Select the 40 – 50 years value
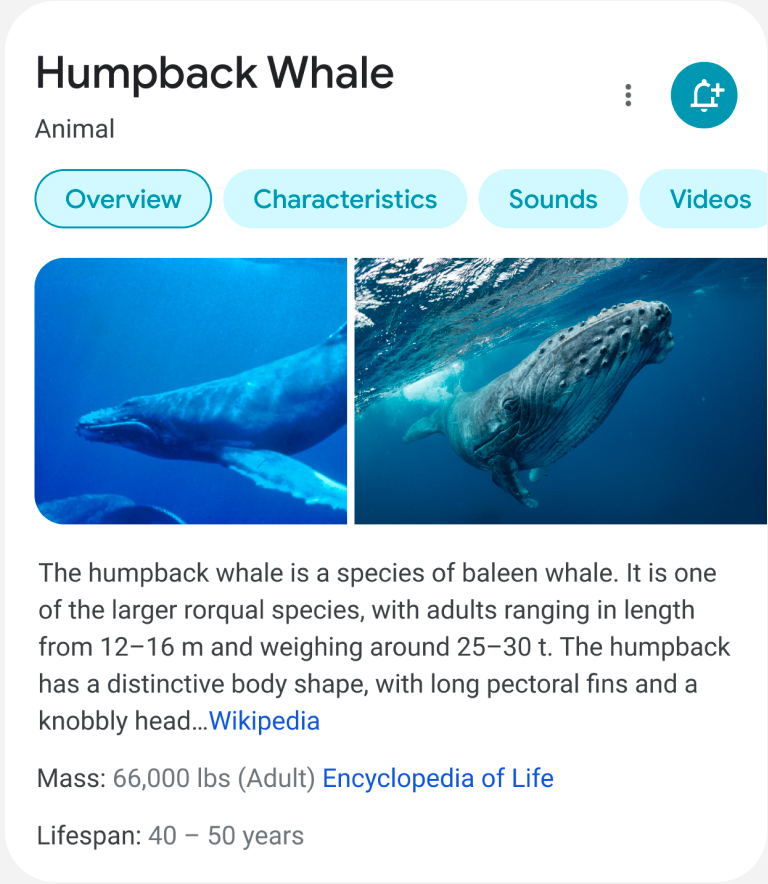The height and width of the screenshot is (884, 768). click(x=226, y=836)
